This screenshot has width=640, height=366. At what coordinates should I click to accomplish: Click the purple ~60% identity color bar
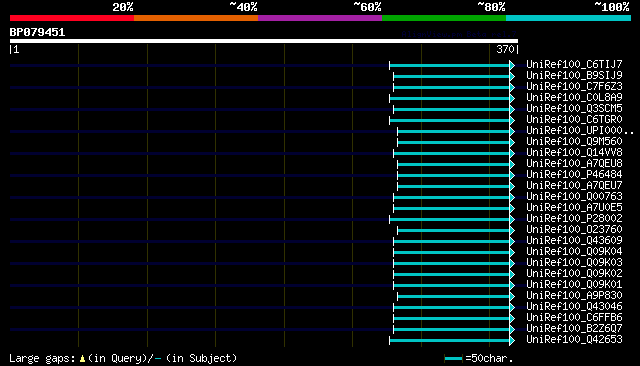[x=320, y=18]
